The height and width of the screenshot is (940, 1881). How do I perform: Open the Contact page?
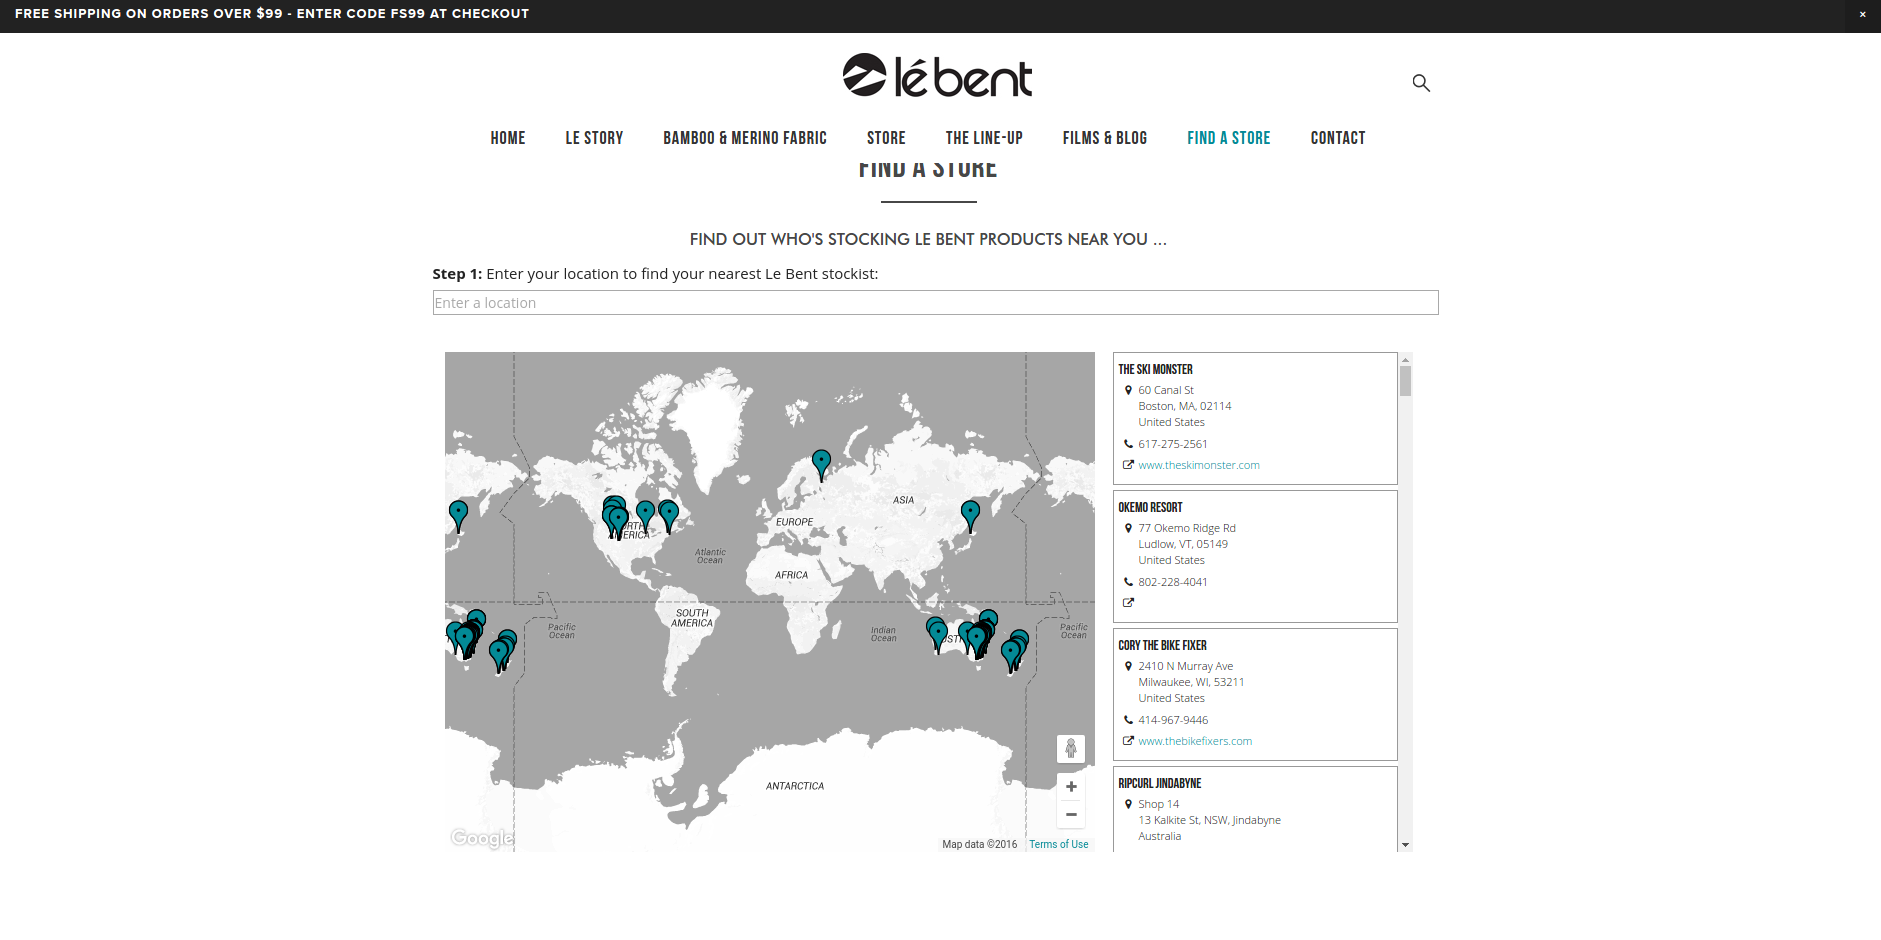(1337, 138)
